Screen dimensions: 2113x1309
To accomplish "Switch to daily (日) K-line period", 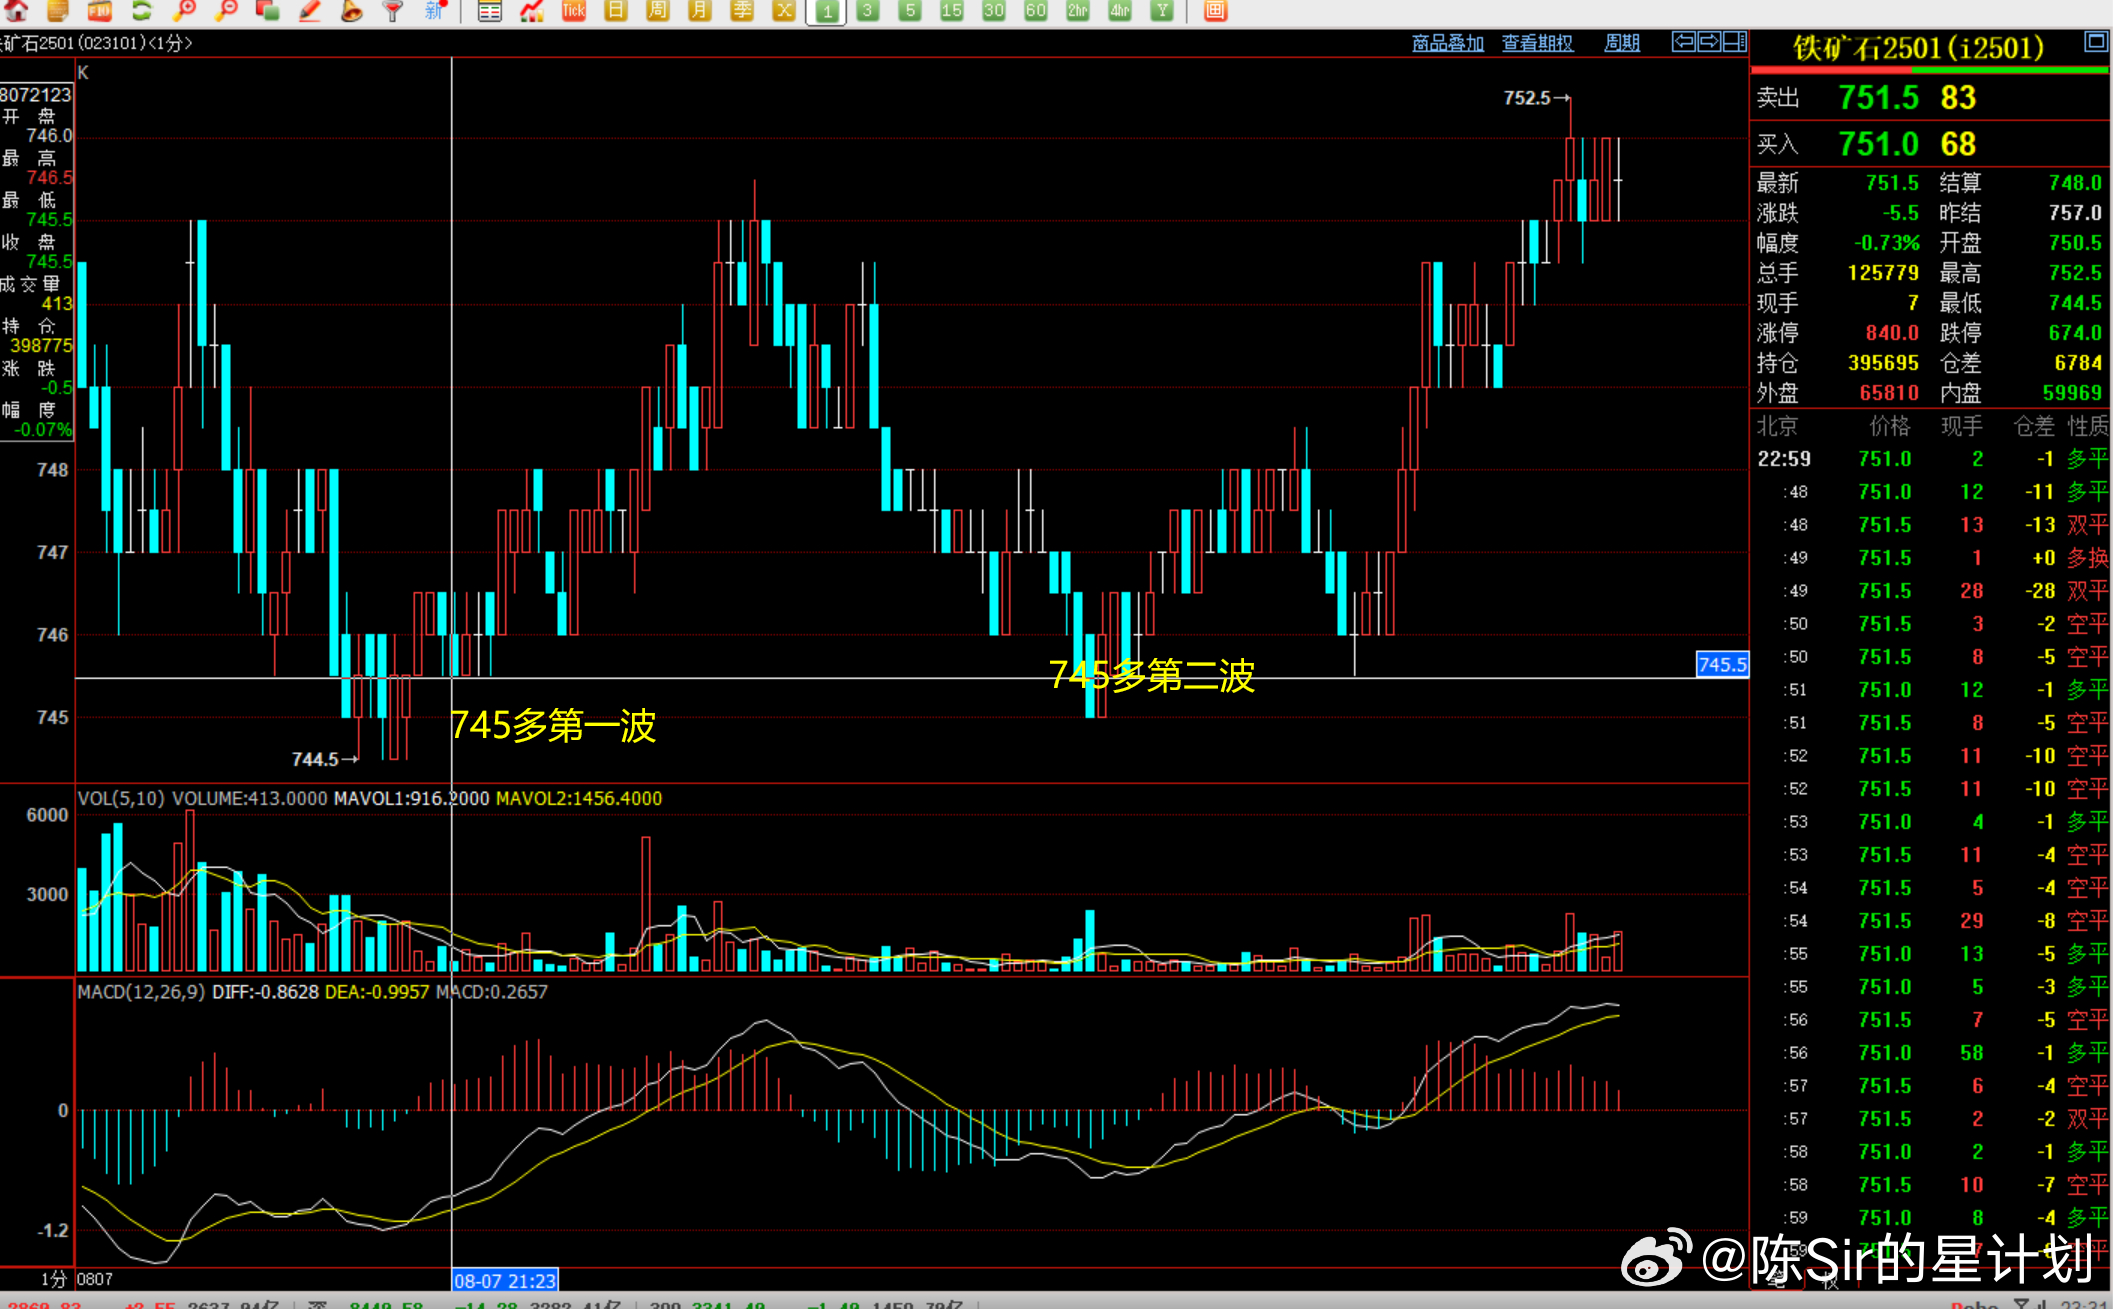I will pos(616,11).
